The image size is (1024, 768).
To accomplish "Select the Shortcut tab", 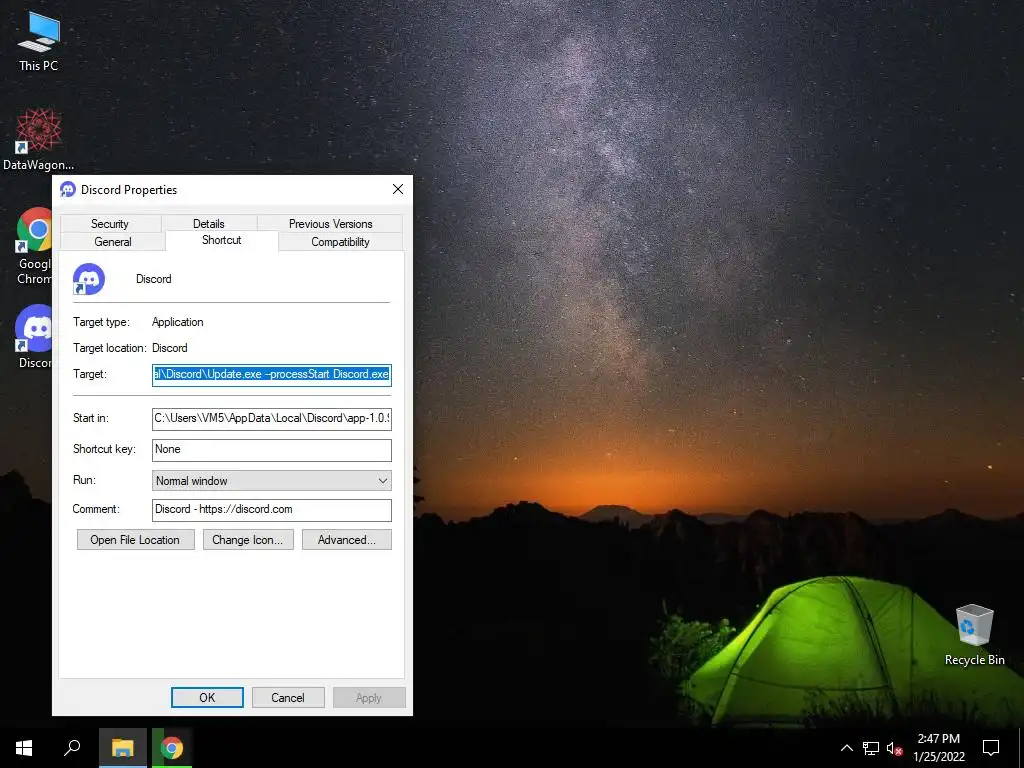I will click(x=221, y=240).
